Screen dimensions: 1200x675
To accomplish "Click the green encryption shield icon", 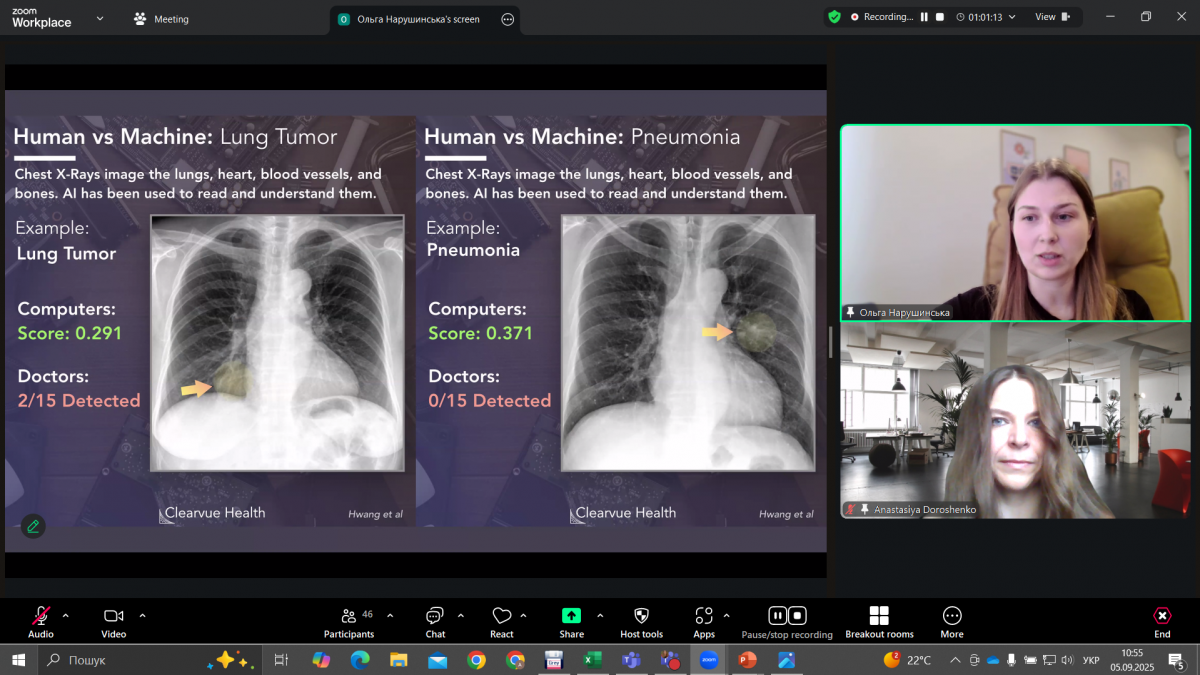I will 834,17.
